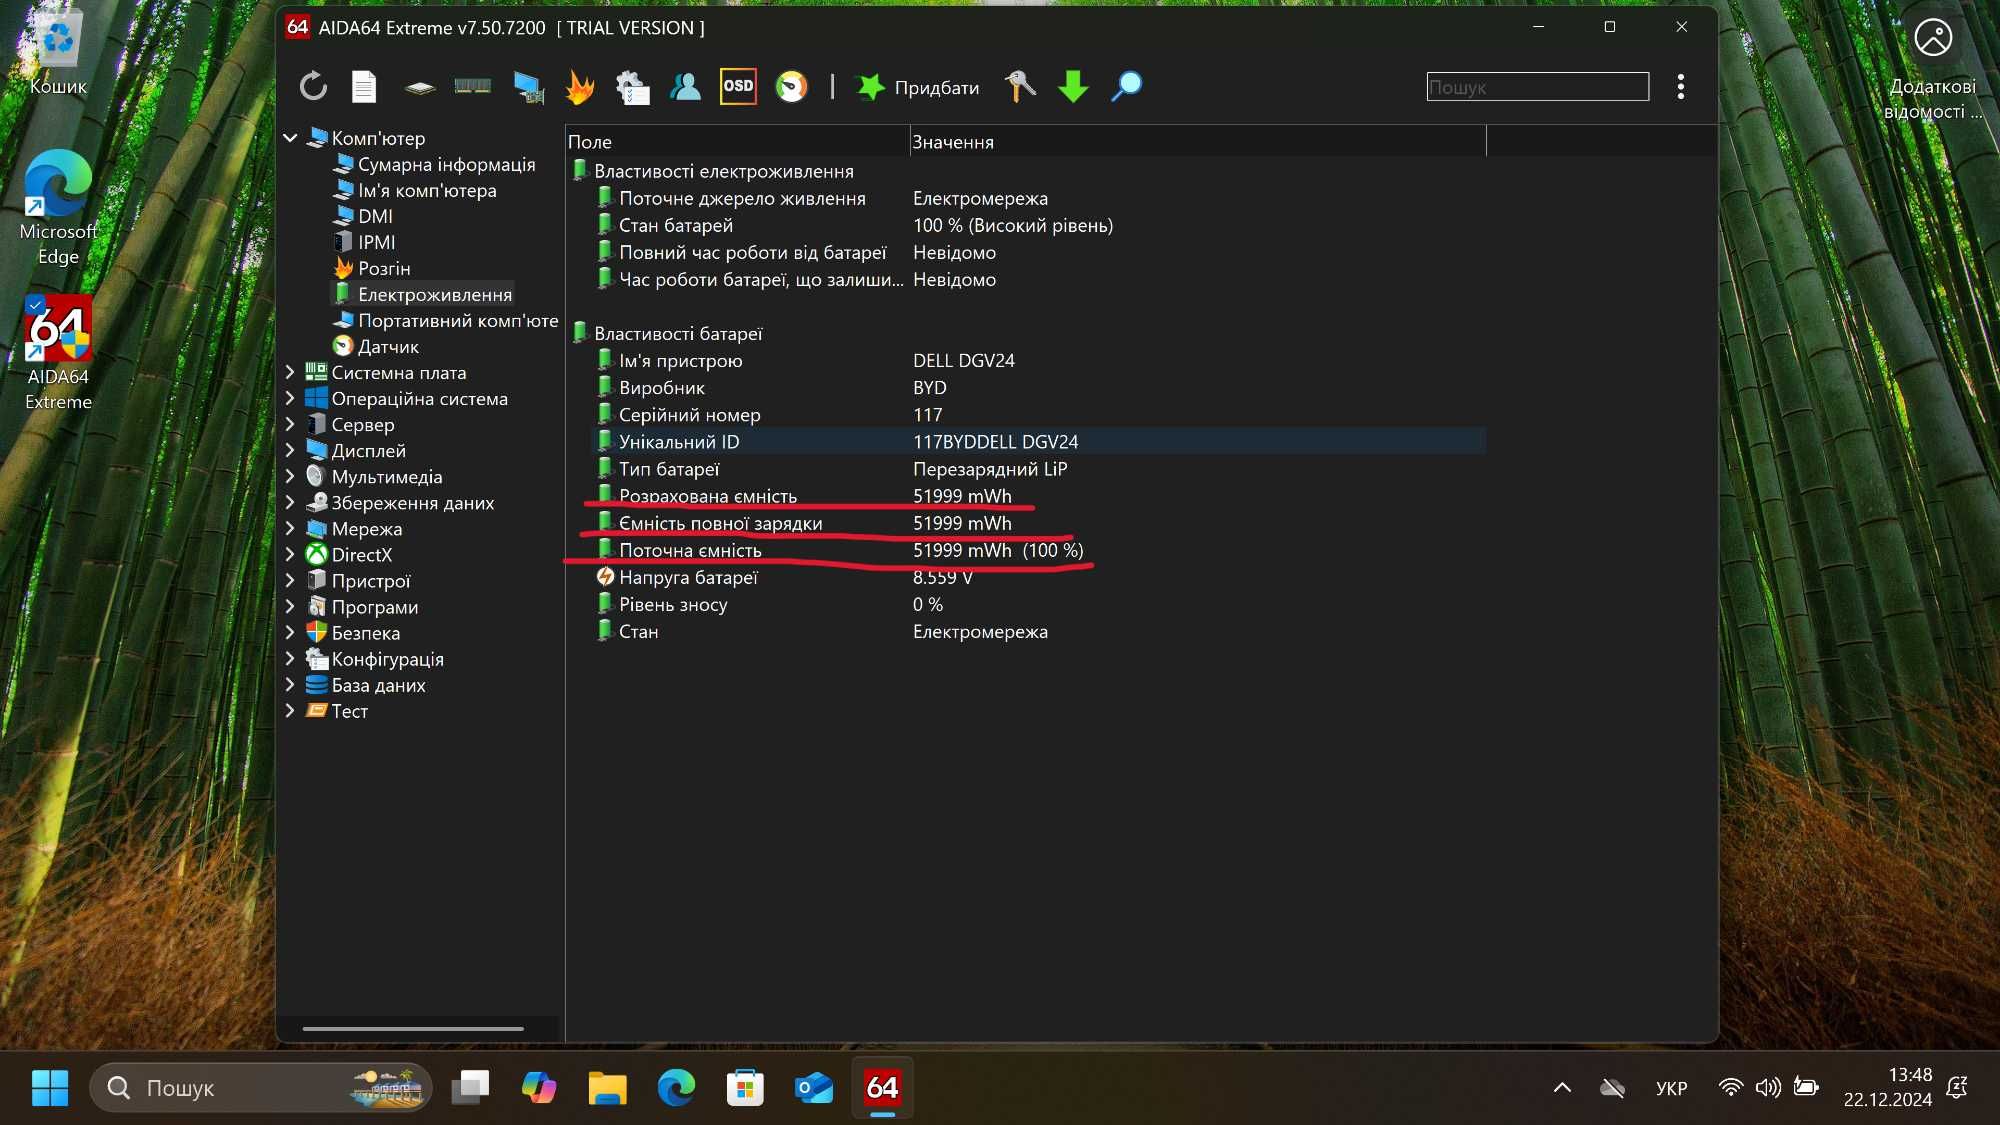The image size is (2000, 1125).
Task: Expand the Операційна система node
Action: tap(290, 398)
